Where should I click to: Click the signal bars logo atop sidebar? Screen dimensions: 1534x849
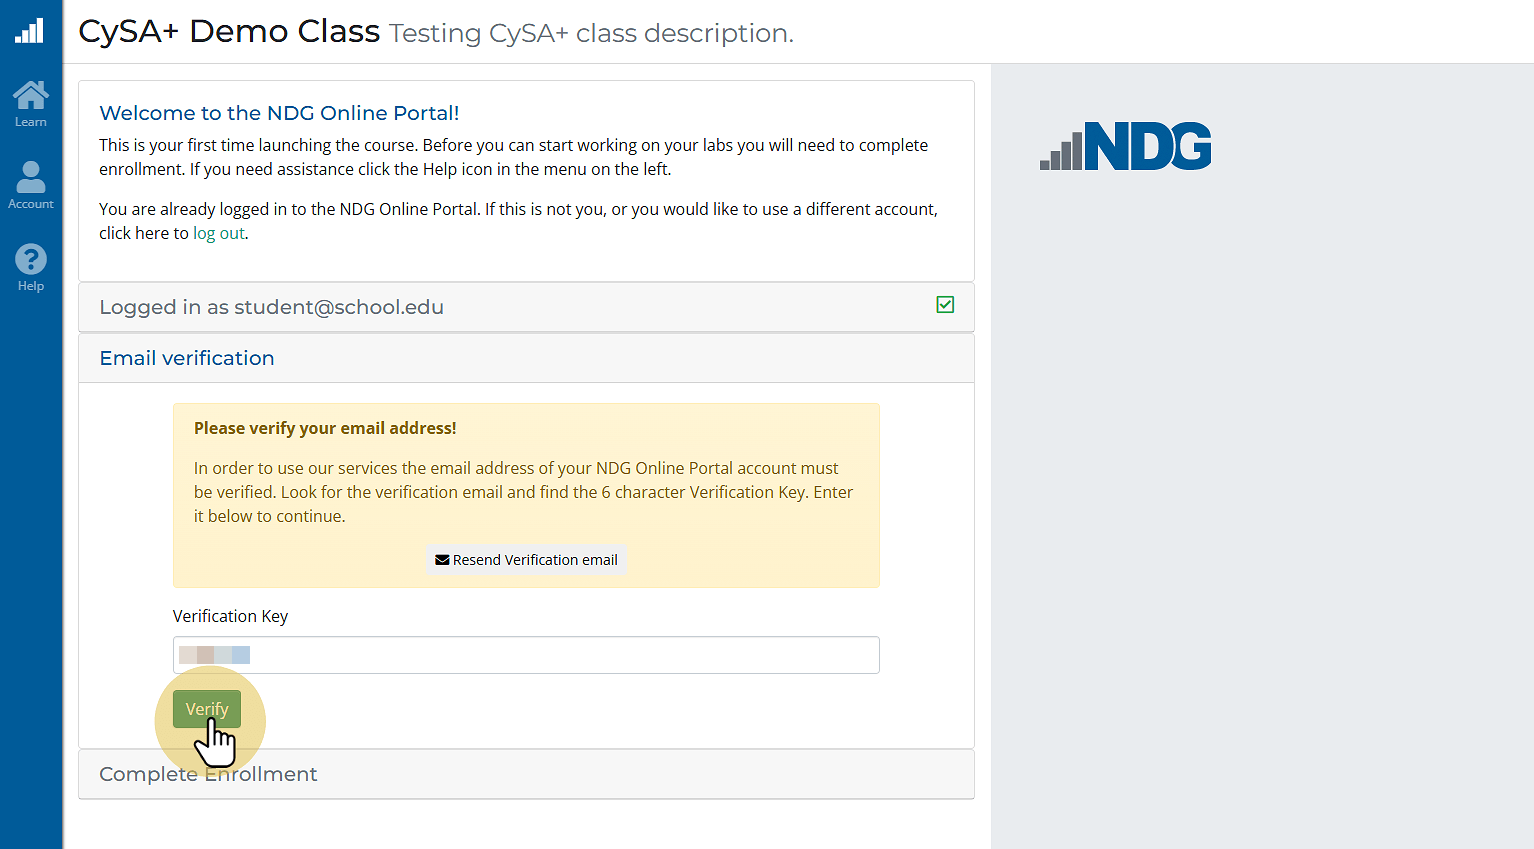tap(30, 30)
